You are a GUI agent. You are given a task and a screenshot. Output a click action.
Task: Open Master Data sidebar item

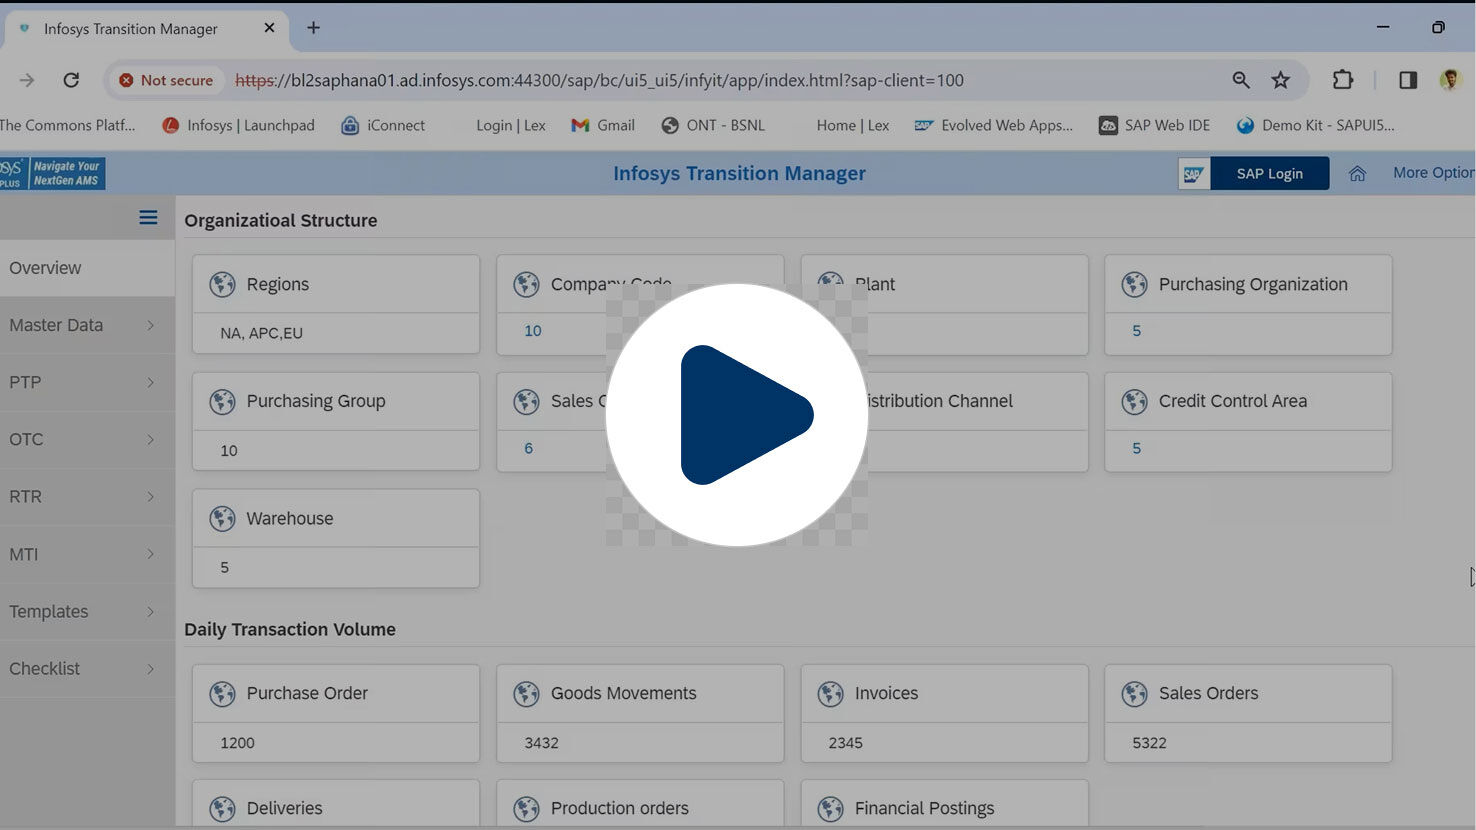[87, 325]
